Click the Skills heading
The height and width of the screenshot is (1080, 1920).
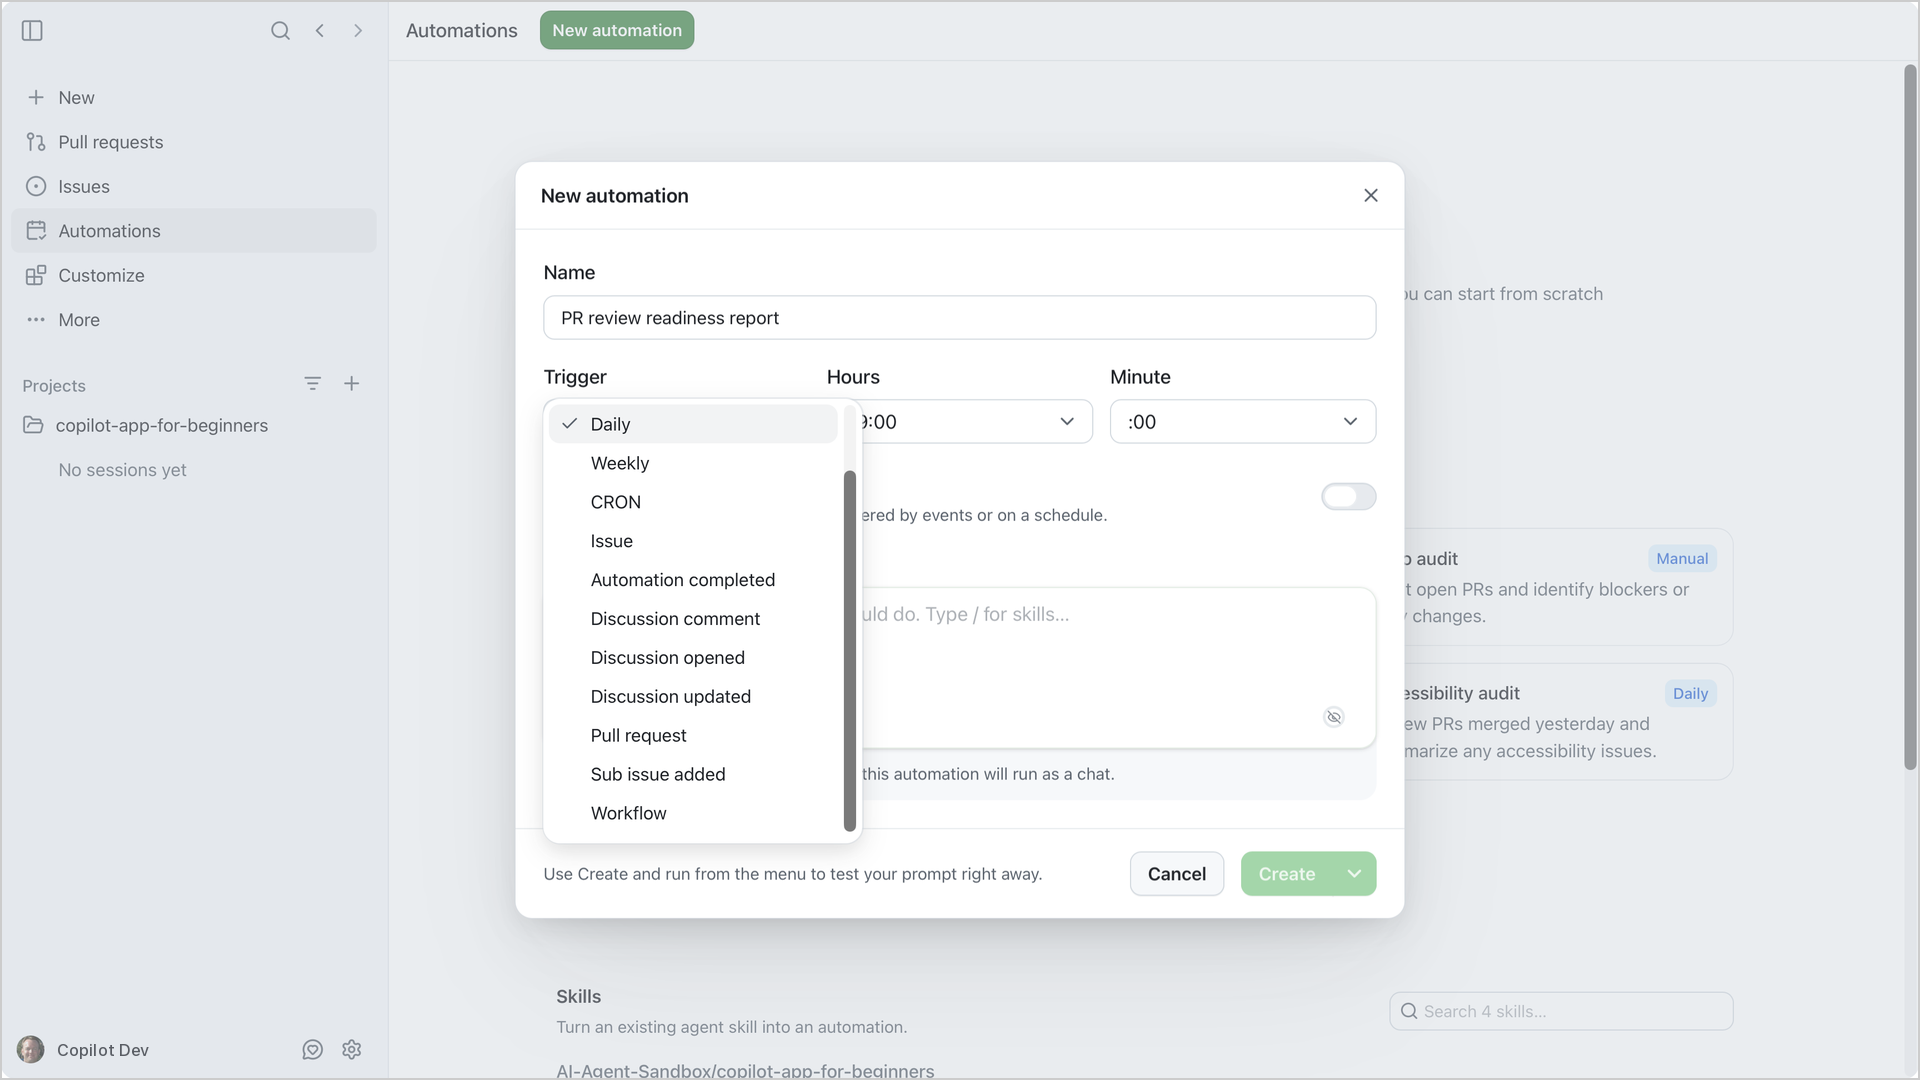(x=578, y=997)
